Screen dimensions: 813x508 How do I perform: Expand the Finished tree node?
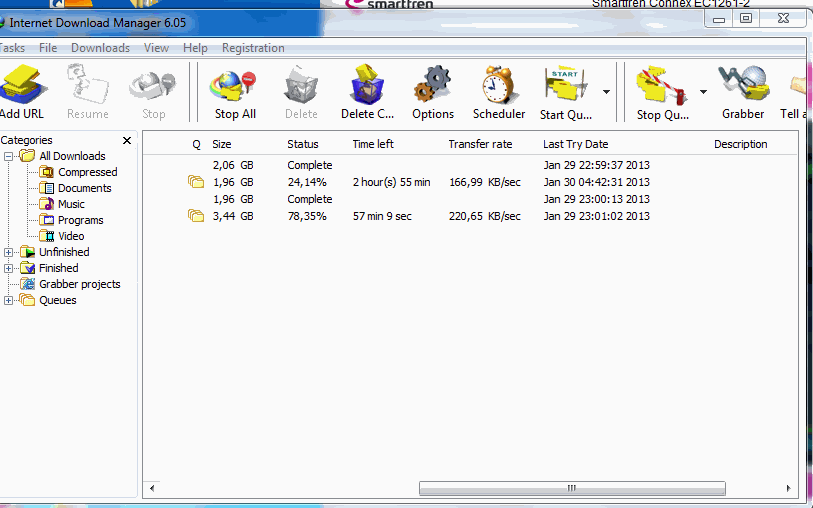(x=8, y=269)
